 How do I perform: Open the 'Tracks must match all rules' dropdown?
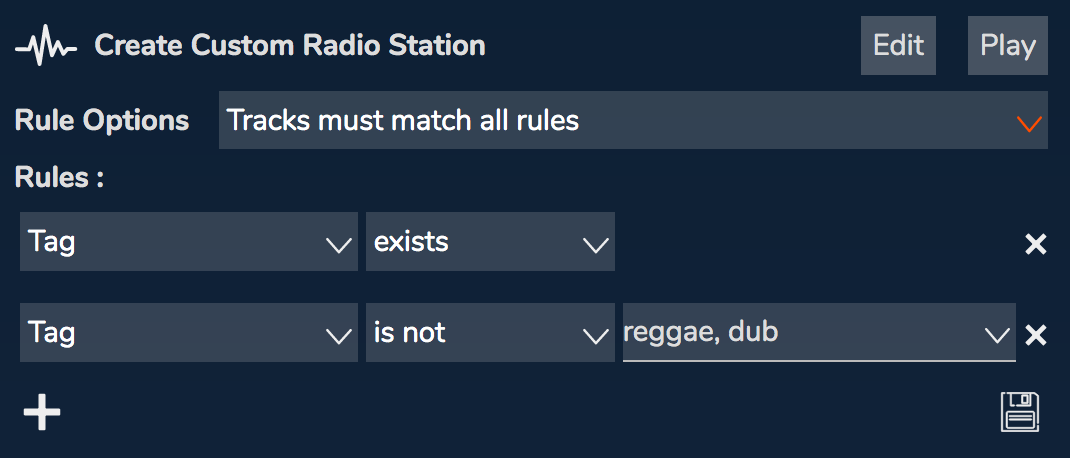tap(633, 120)
